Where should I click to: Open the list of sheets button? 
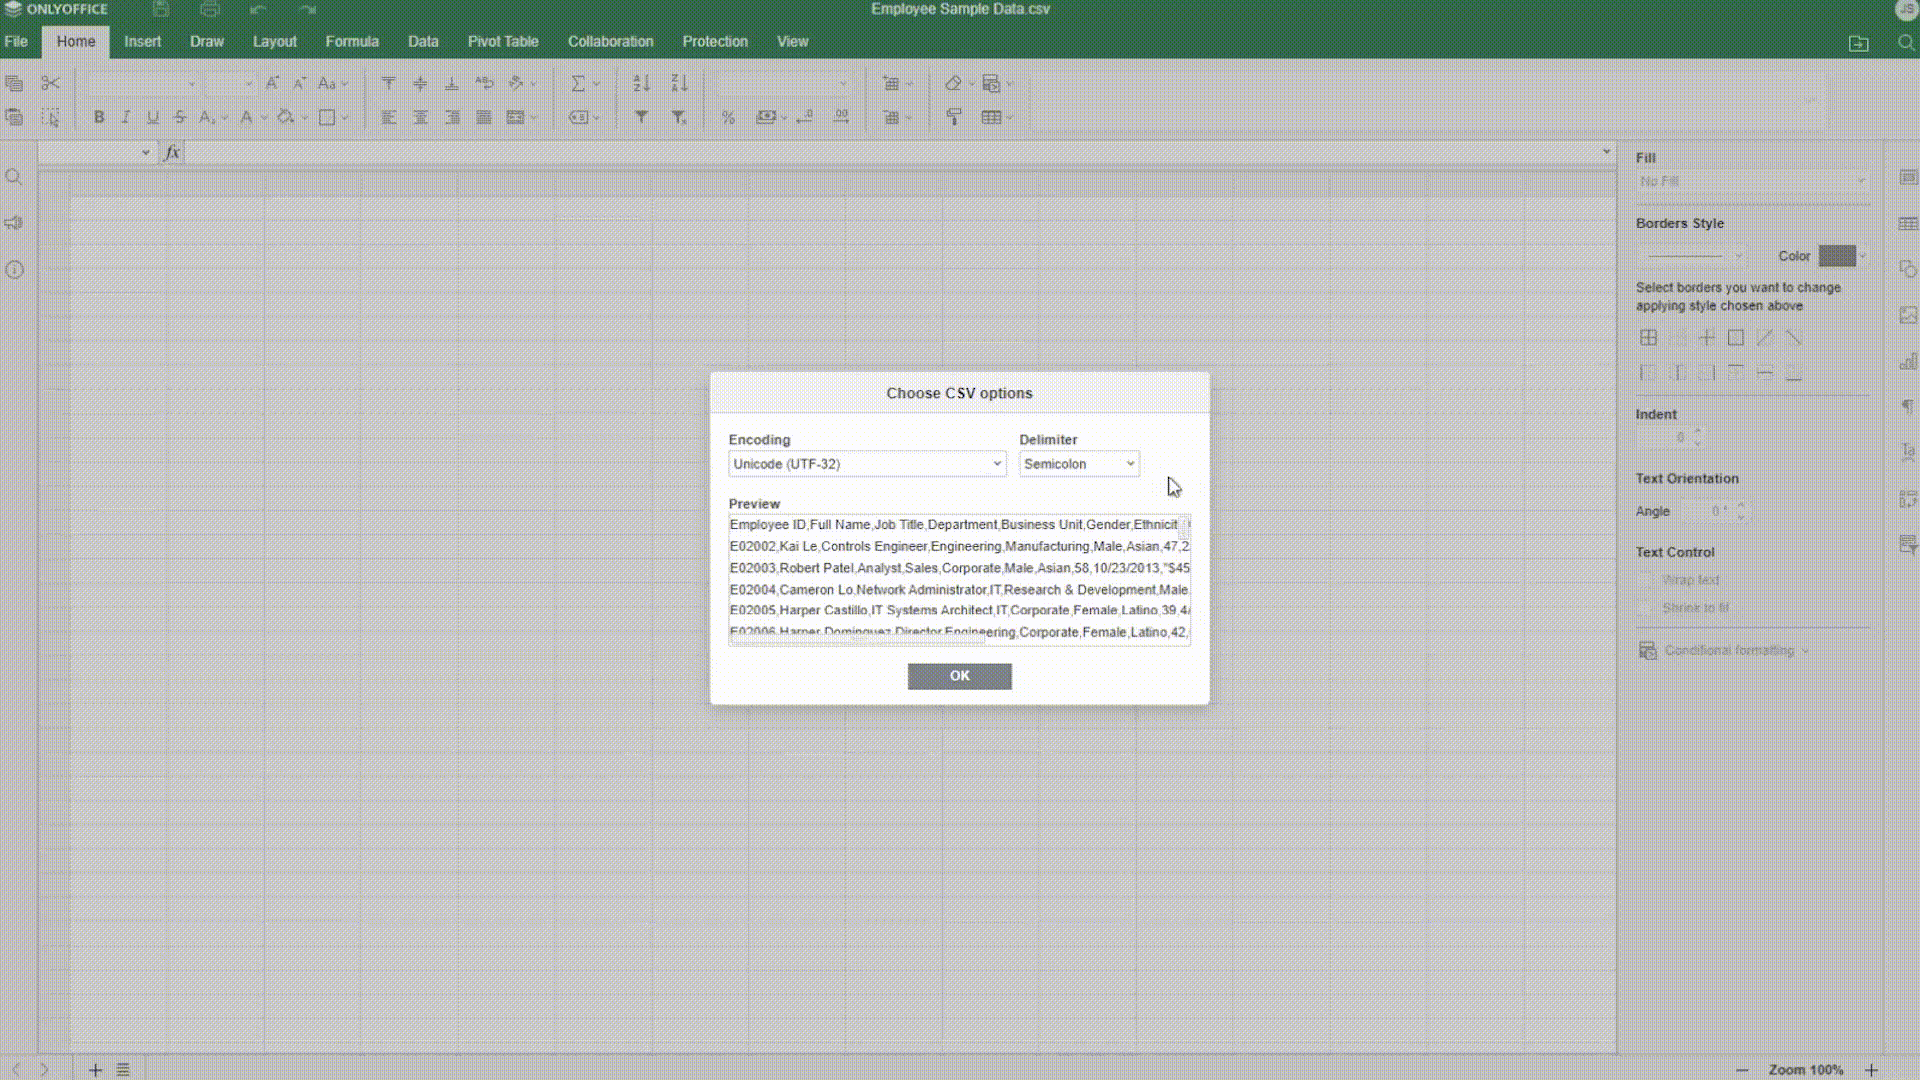[123, 1070]
